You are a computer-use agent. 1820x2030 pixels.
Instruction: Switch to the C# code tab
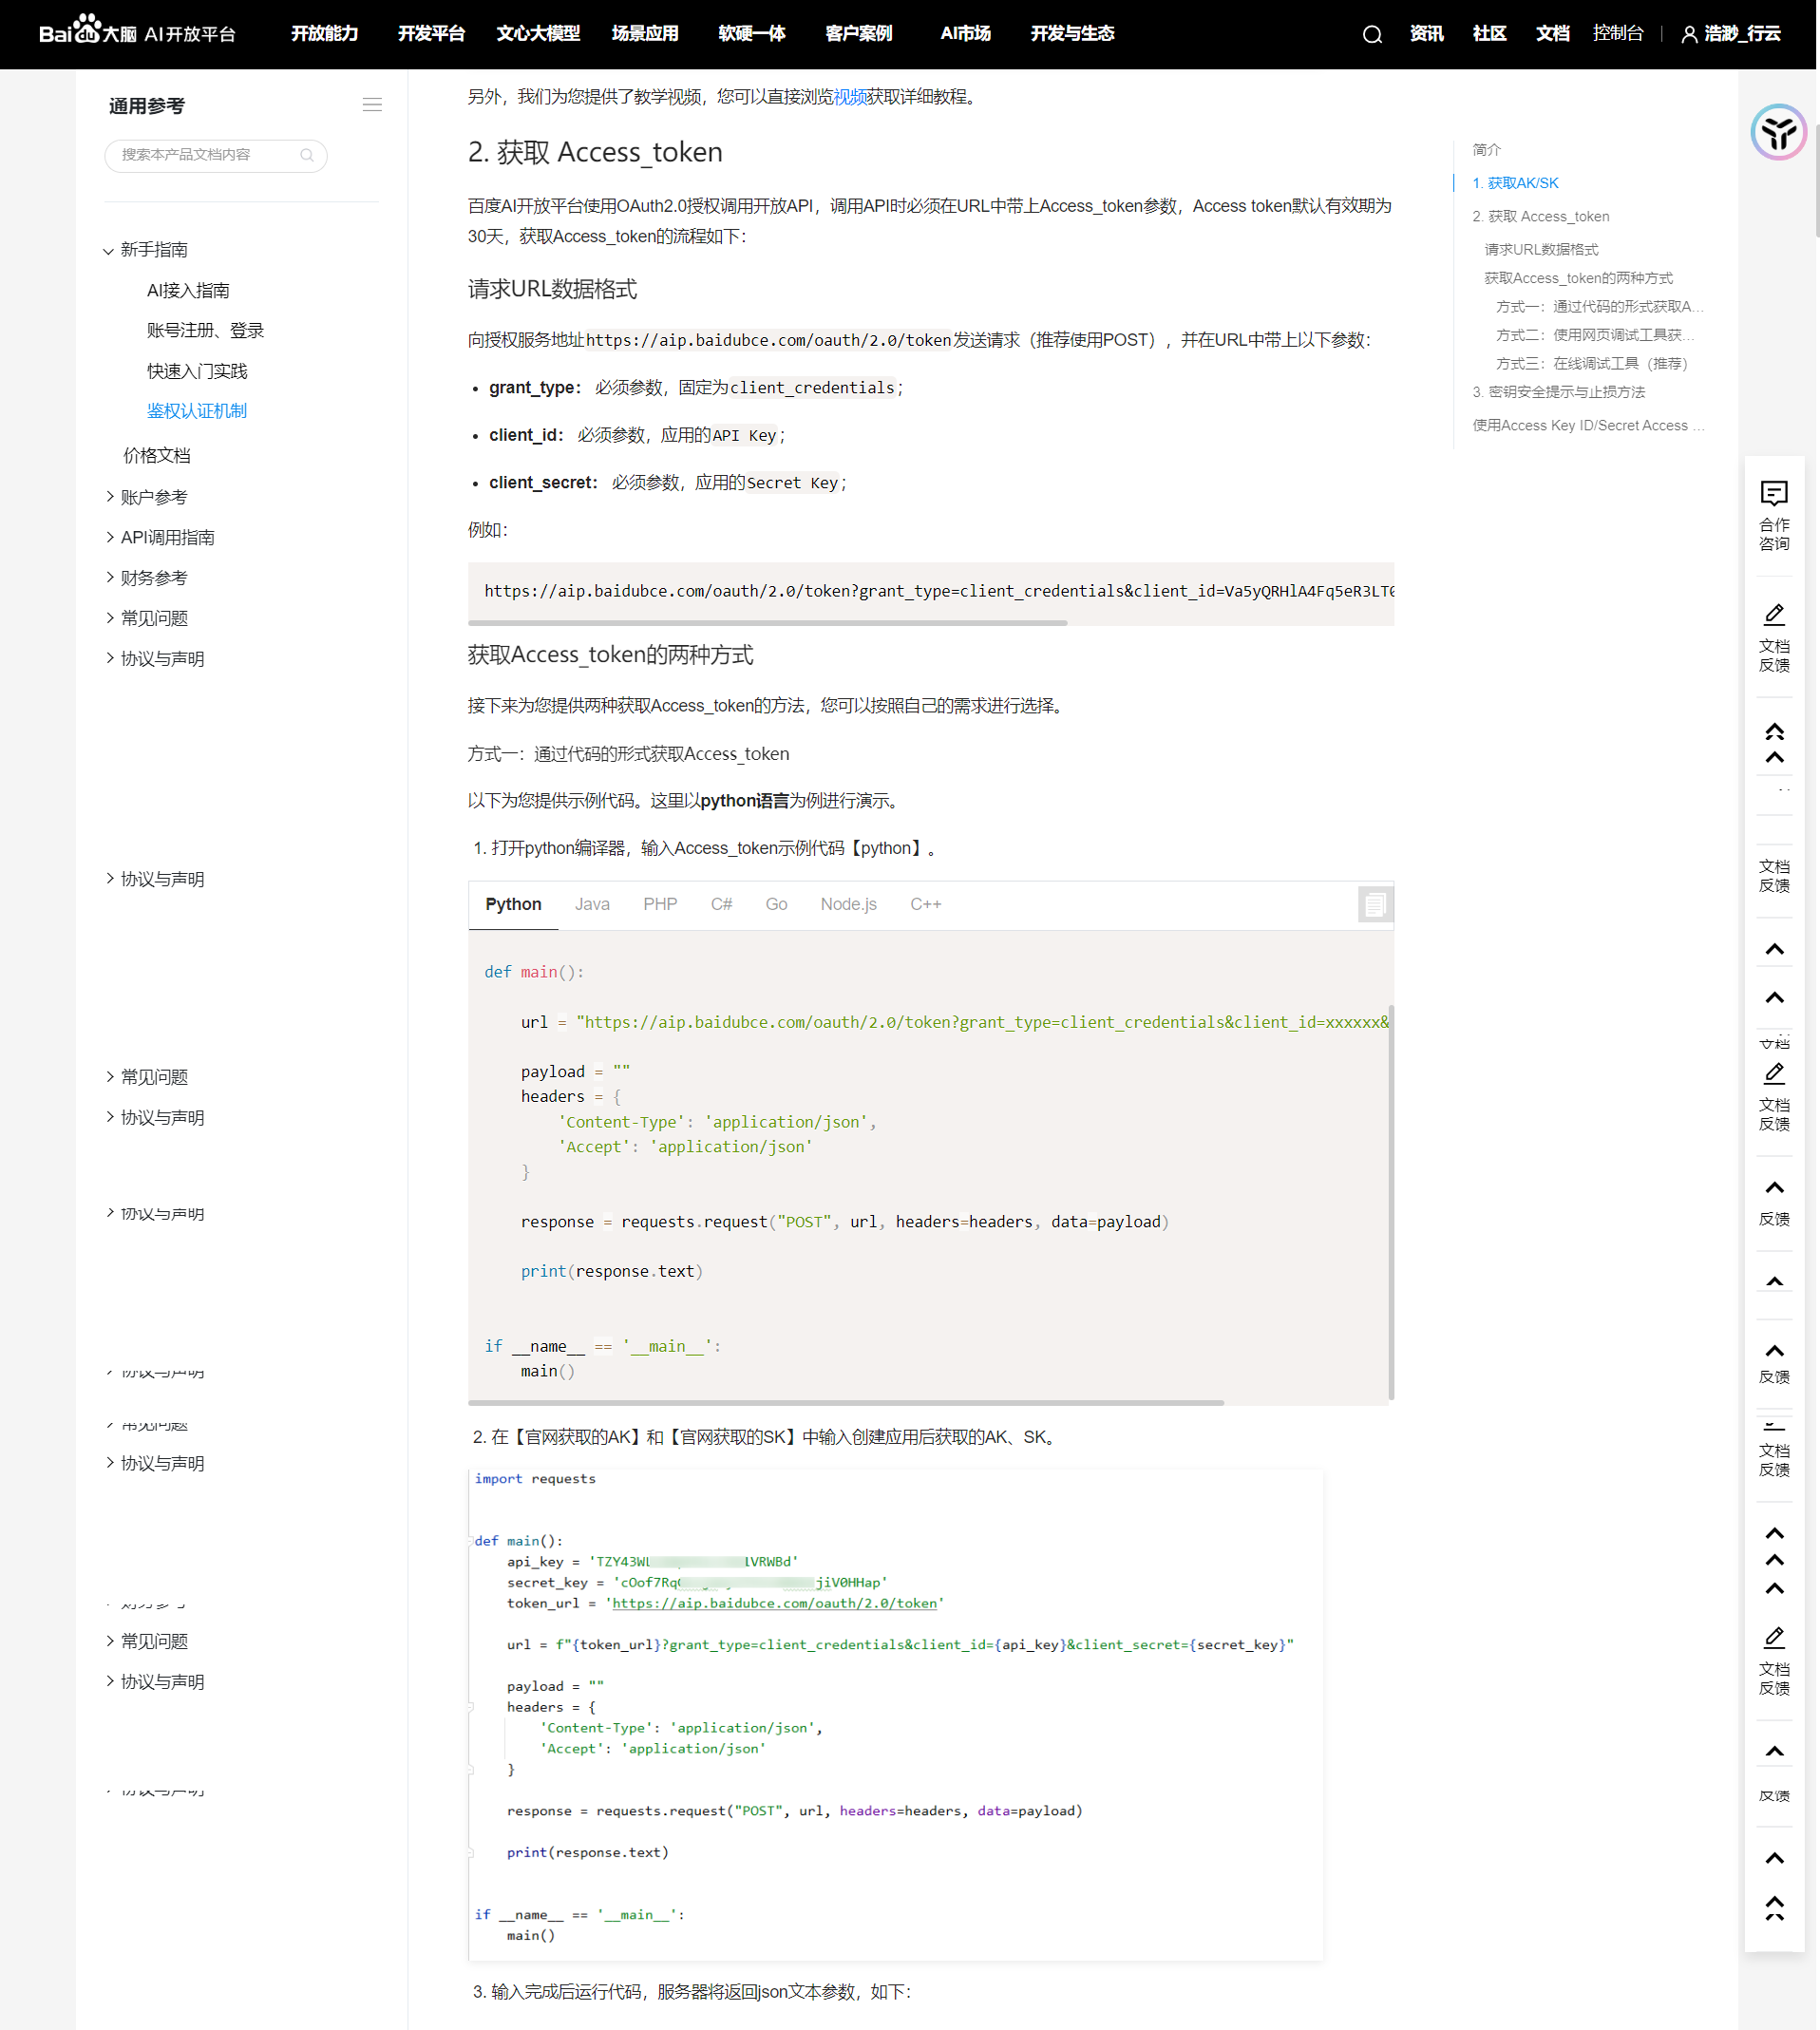721,905
